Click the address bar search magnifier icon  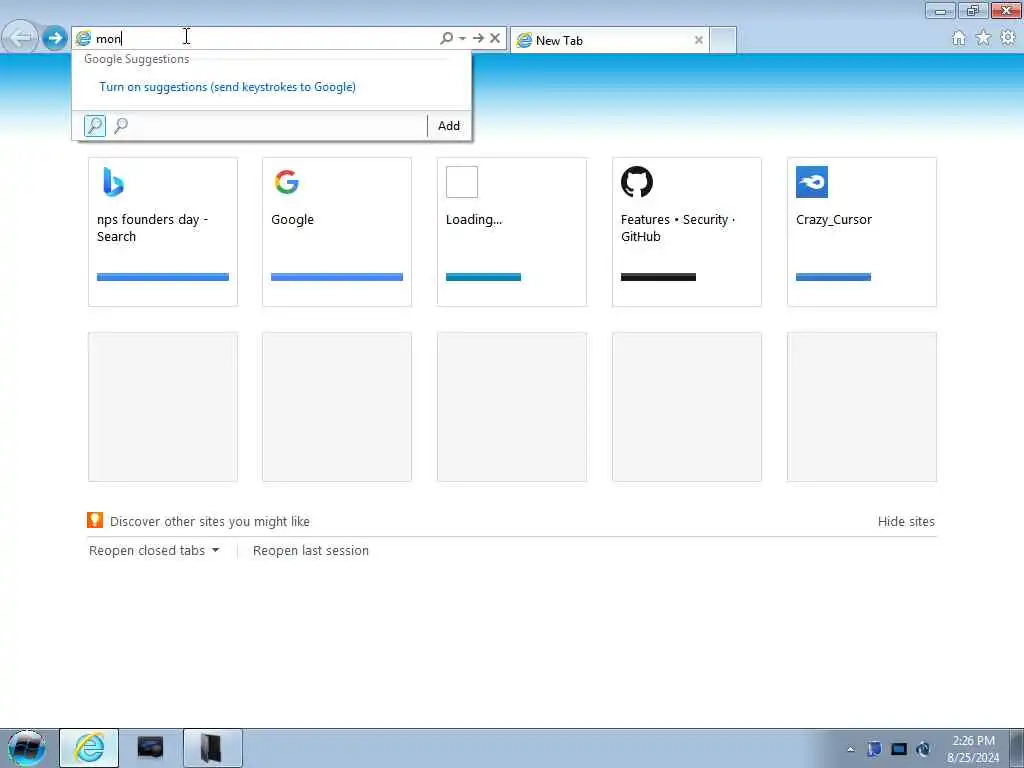click(447, 39)
